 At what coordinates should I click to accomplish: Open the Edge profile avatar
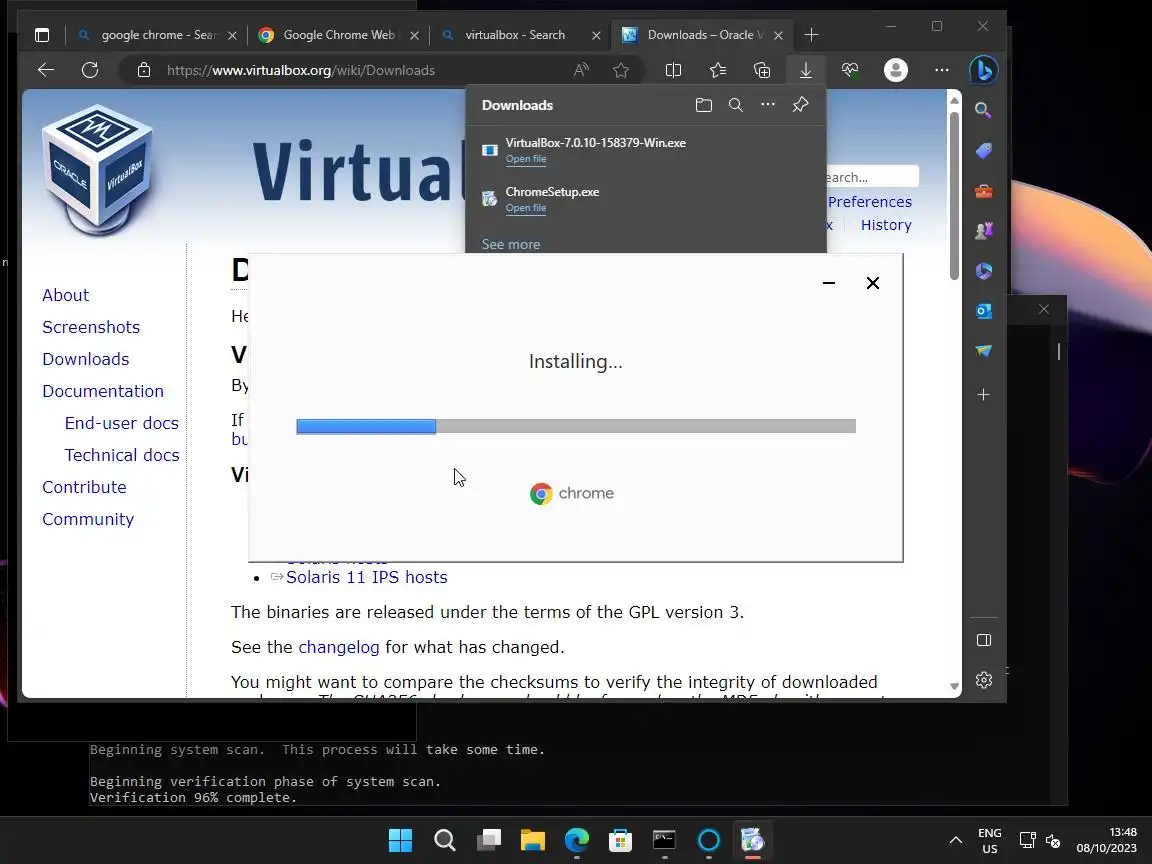coord(896,70)
